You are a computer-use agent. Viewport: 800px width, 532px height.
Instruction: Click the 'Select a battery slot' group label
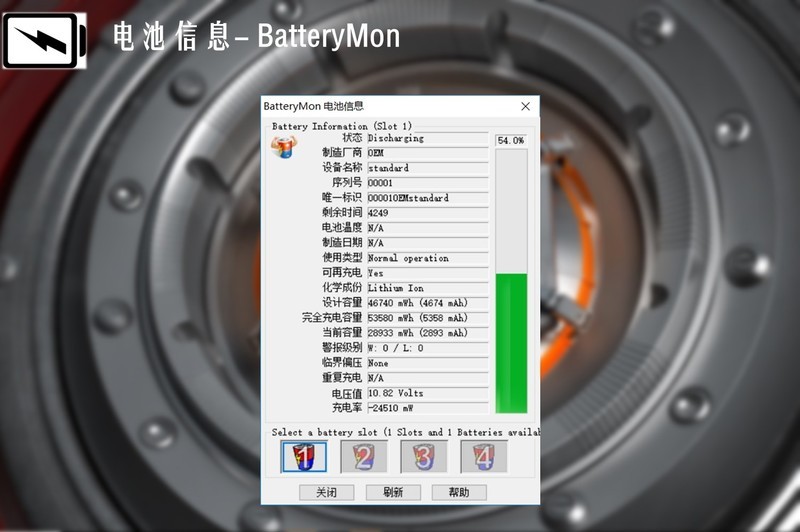pos(405,433)
